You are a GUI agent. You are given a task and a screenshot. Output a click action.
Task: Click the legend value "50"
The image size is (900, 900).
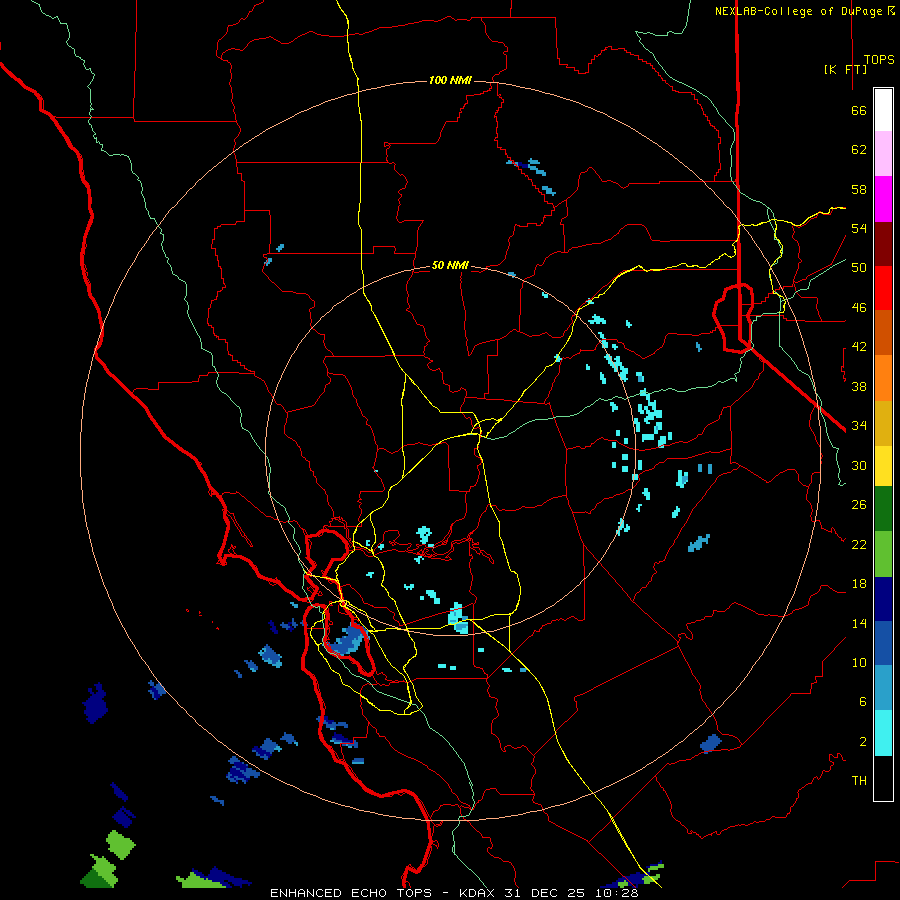pos(859,267)
